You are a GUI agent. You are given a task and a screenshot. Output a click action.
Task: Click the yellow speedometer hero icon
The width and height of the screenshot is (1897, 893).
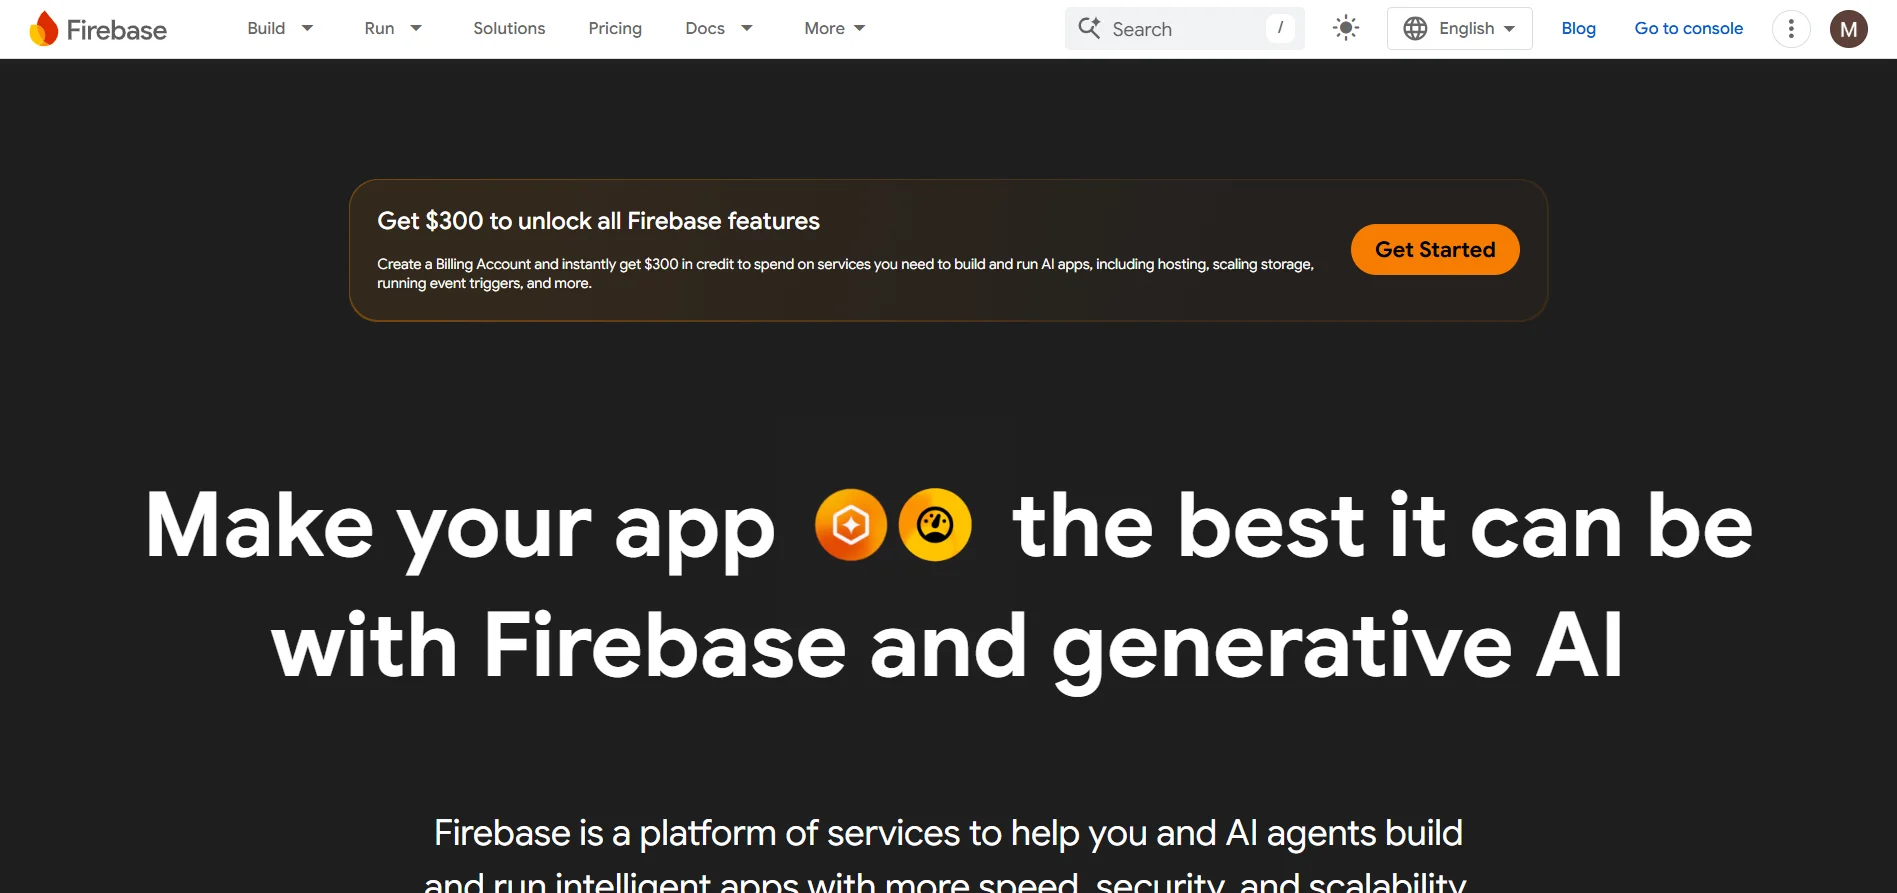click(x=935, y=525)
